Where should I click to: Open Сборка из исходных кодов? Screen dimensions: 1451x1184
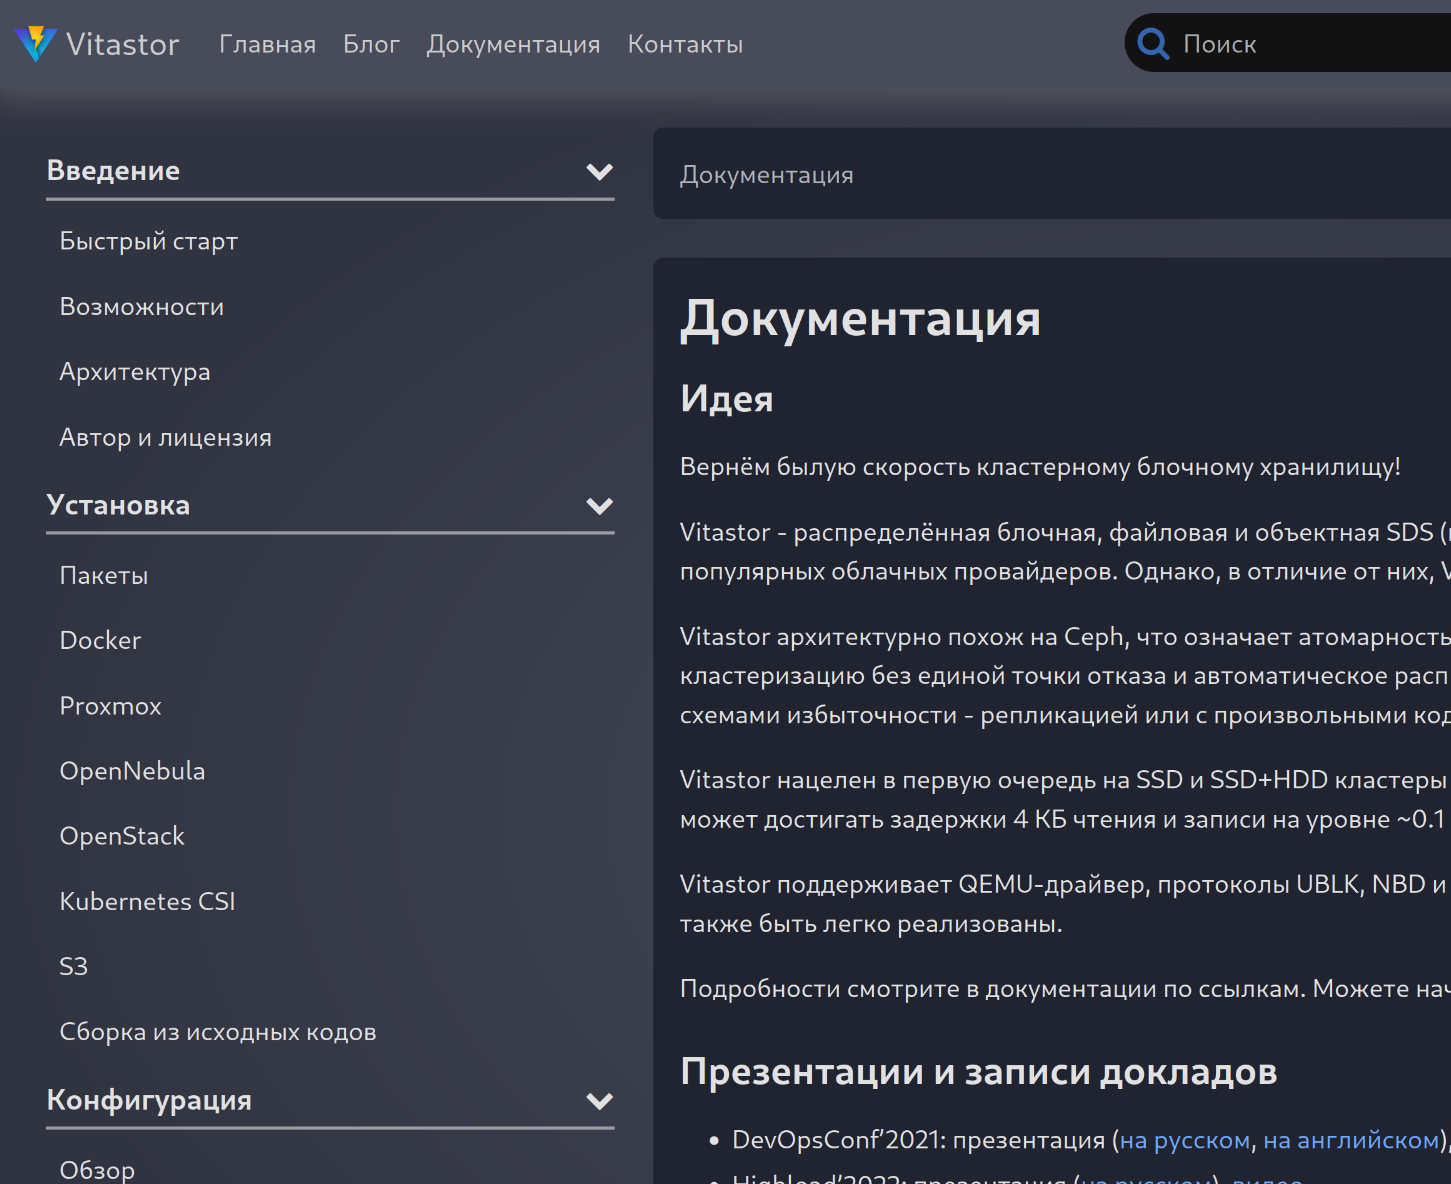pyautogui.click(x=218, y=1032)
